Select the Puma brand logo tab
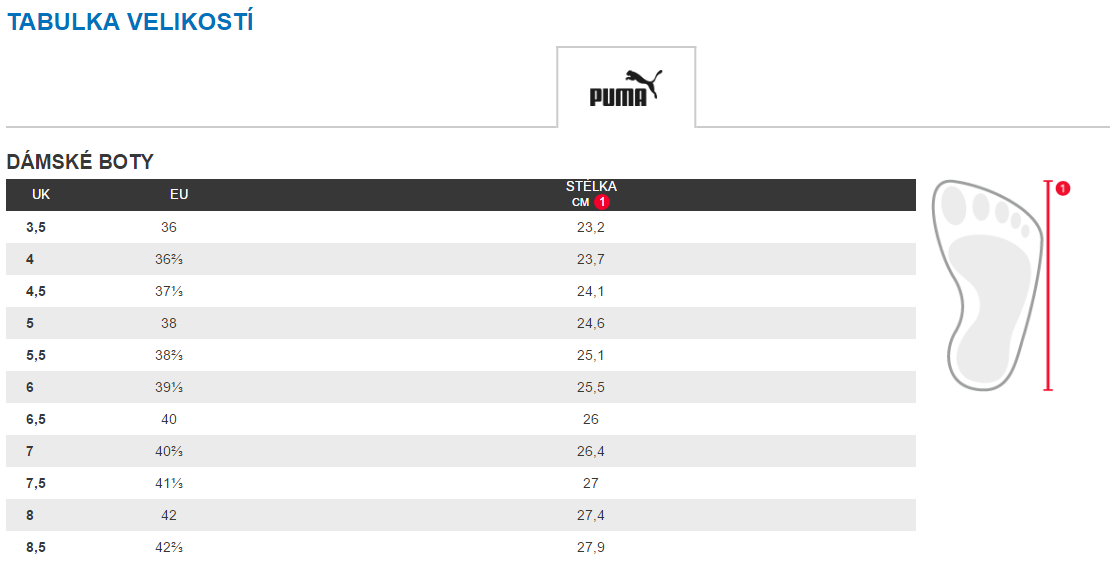Viewport: 1110px width, 569px height. [x=626, y=87]
